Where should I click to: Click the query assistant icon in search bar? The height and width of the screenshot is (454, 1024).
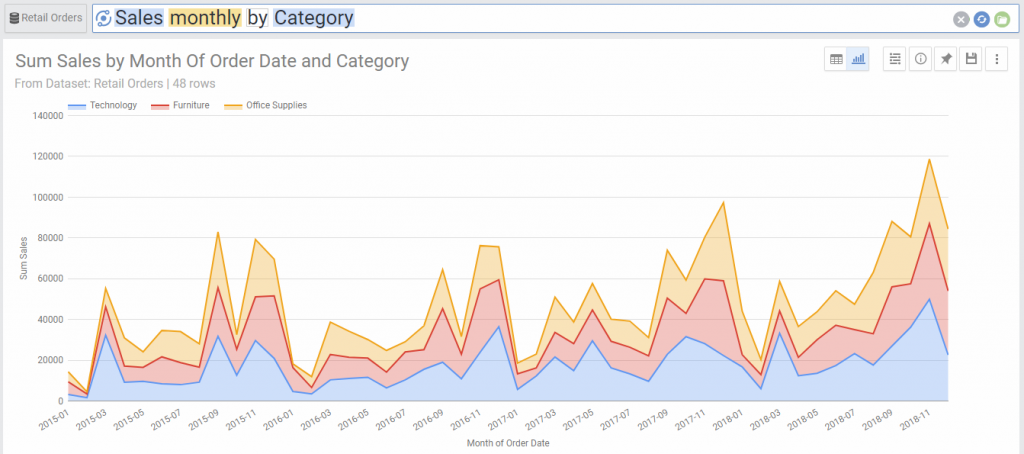103,19
